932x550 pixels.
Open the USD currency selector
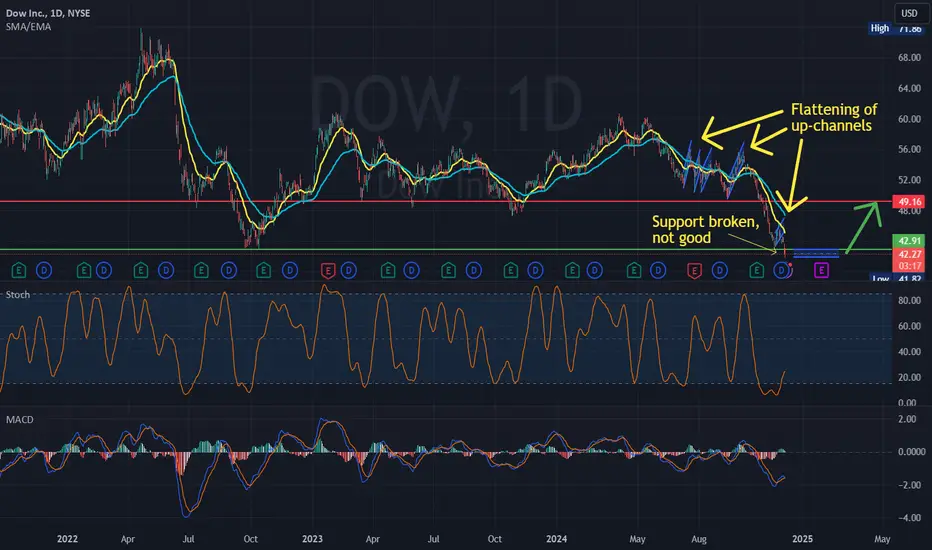(x=909, y=13)
